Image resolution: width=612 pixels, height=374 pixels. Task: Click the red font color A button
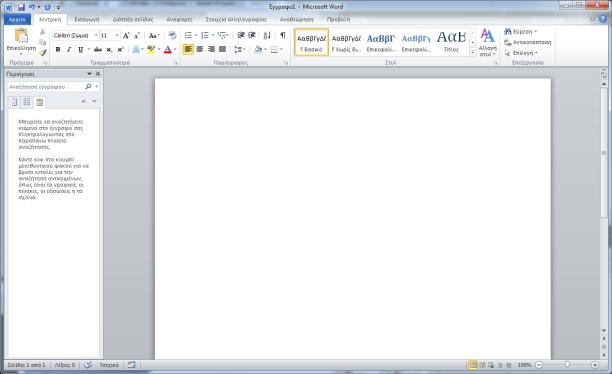click(168, 50)
